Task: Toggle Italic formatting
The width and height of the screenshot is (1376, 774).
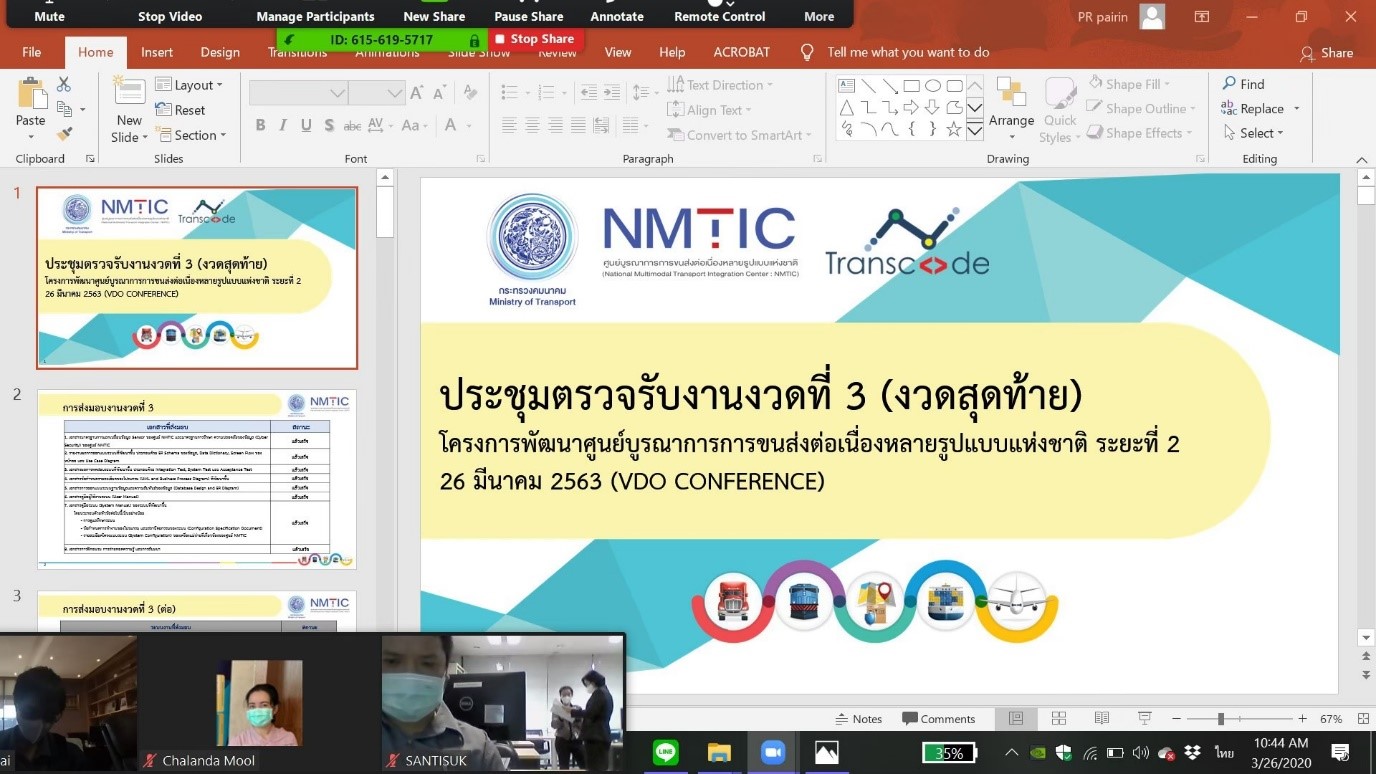Action: 283,125
